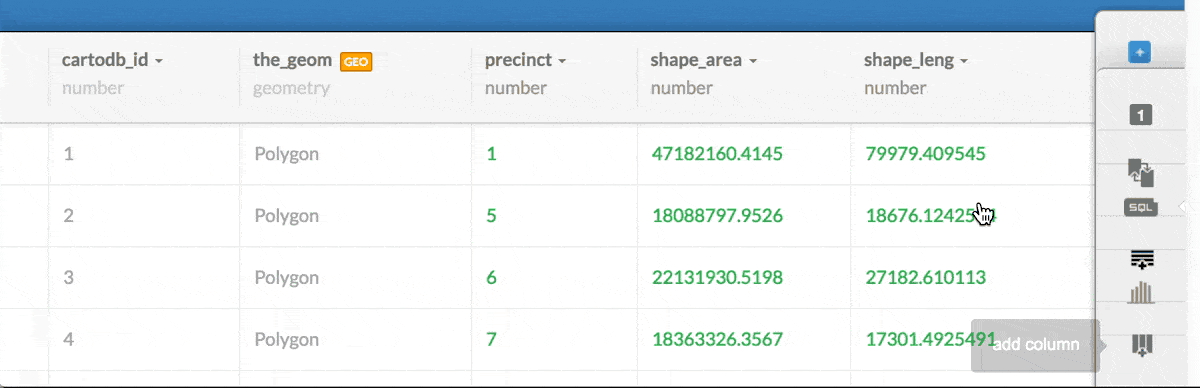The width and height of the screenshot is (1200, 388).
Task: Open the histogram filters icon
Action: coord(1141,292)
